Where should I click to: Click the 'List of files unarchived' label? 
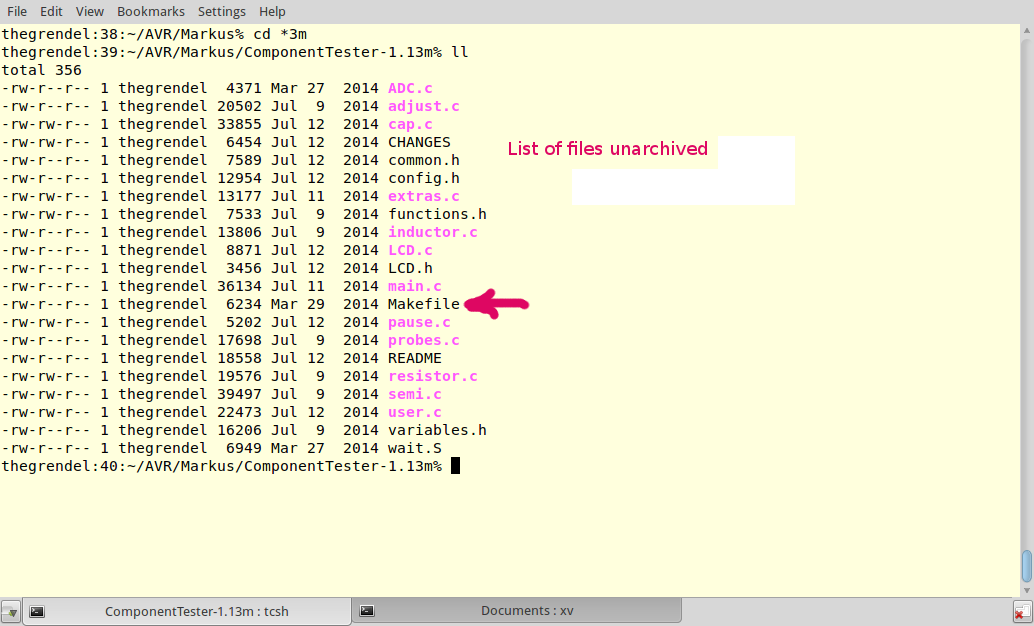click(x=608, y=149)
